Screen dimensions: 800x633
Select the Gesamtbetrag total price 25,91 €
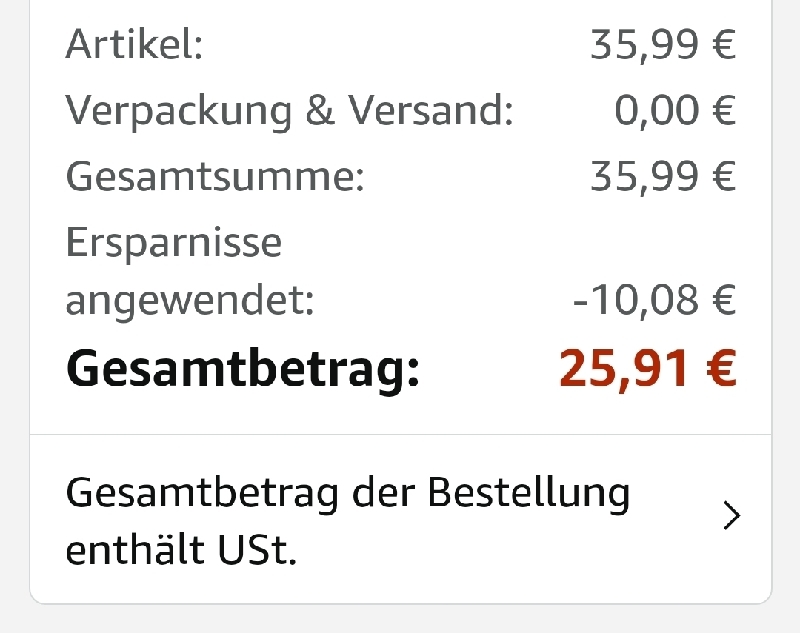click(647, 368)
